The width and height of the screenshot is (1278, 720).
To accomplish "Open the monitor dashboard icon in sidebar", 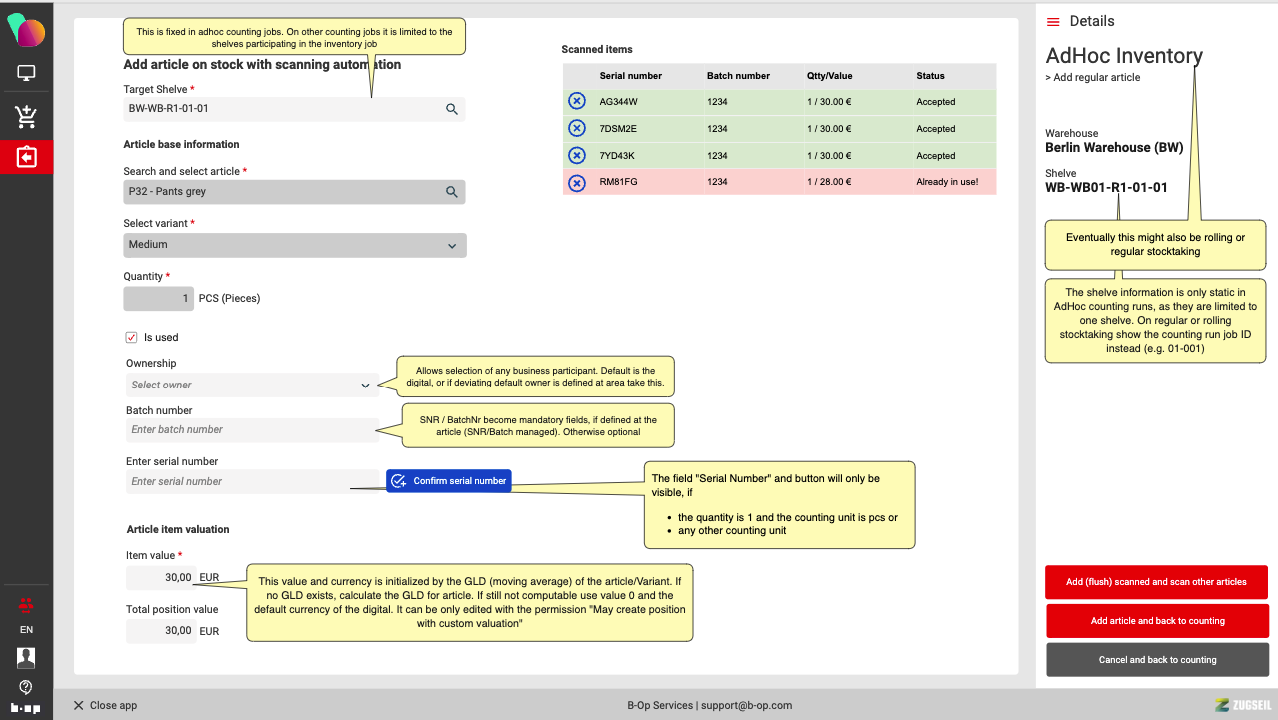I will tap(26, 73).
